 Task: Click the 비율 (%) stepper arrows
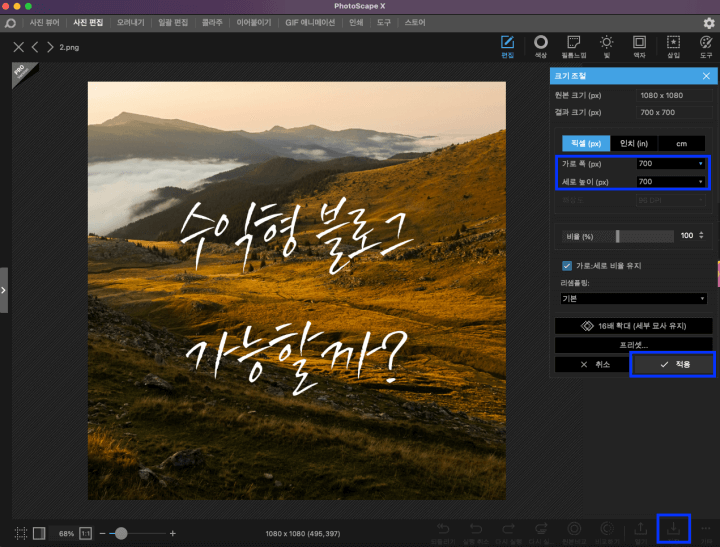coord(701,235)
